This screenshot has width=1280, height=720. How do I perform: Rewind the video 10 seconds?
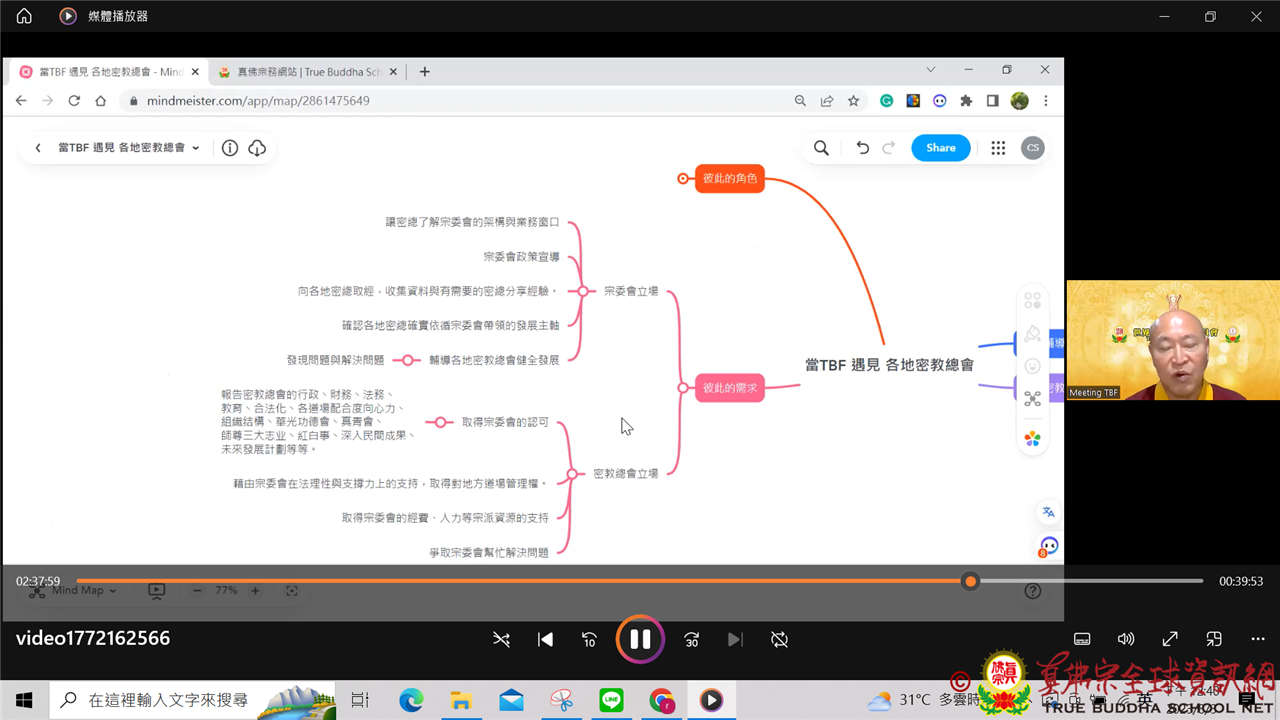589,639
